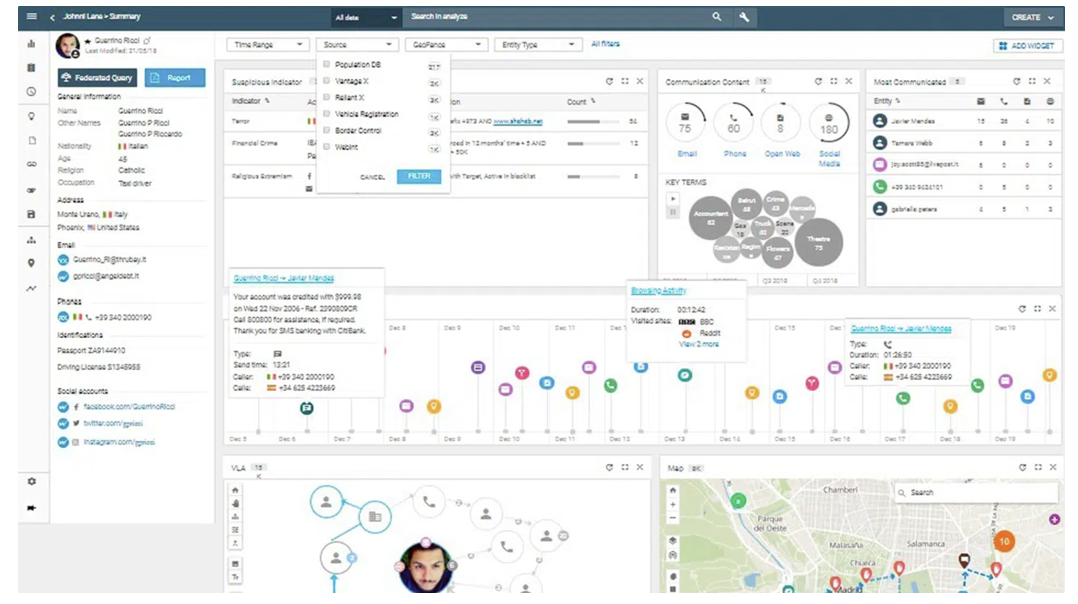Click the email column icon in Most Communicated

[981, 102]
